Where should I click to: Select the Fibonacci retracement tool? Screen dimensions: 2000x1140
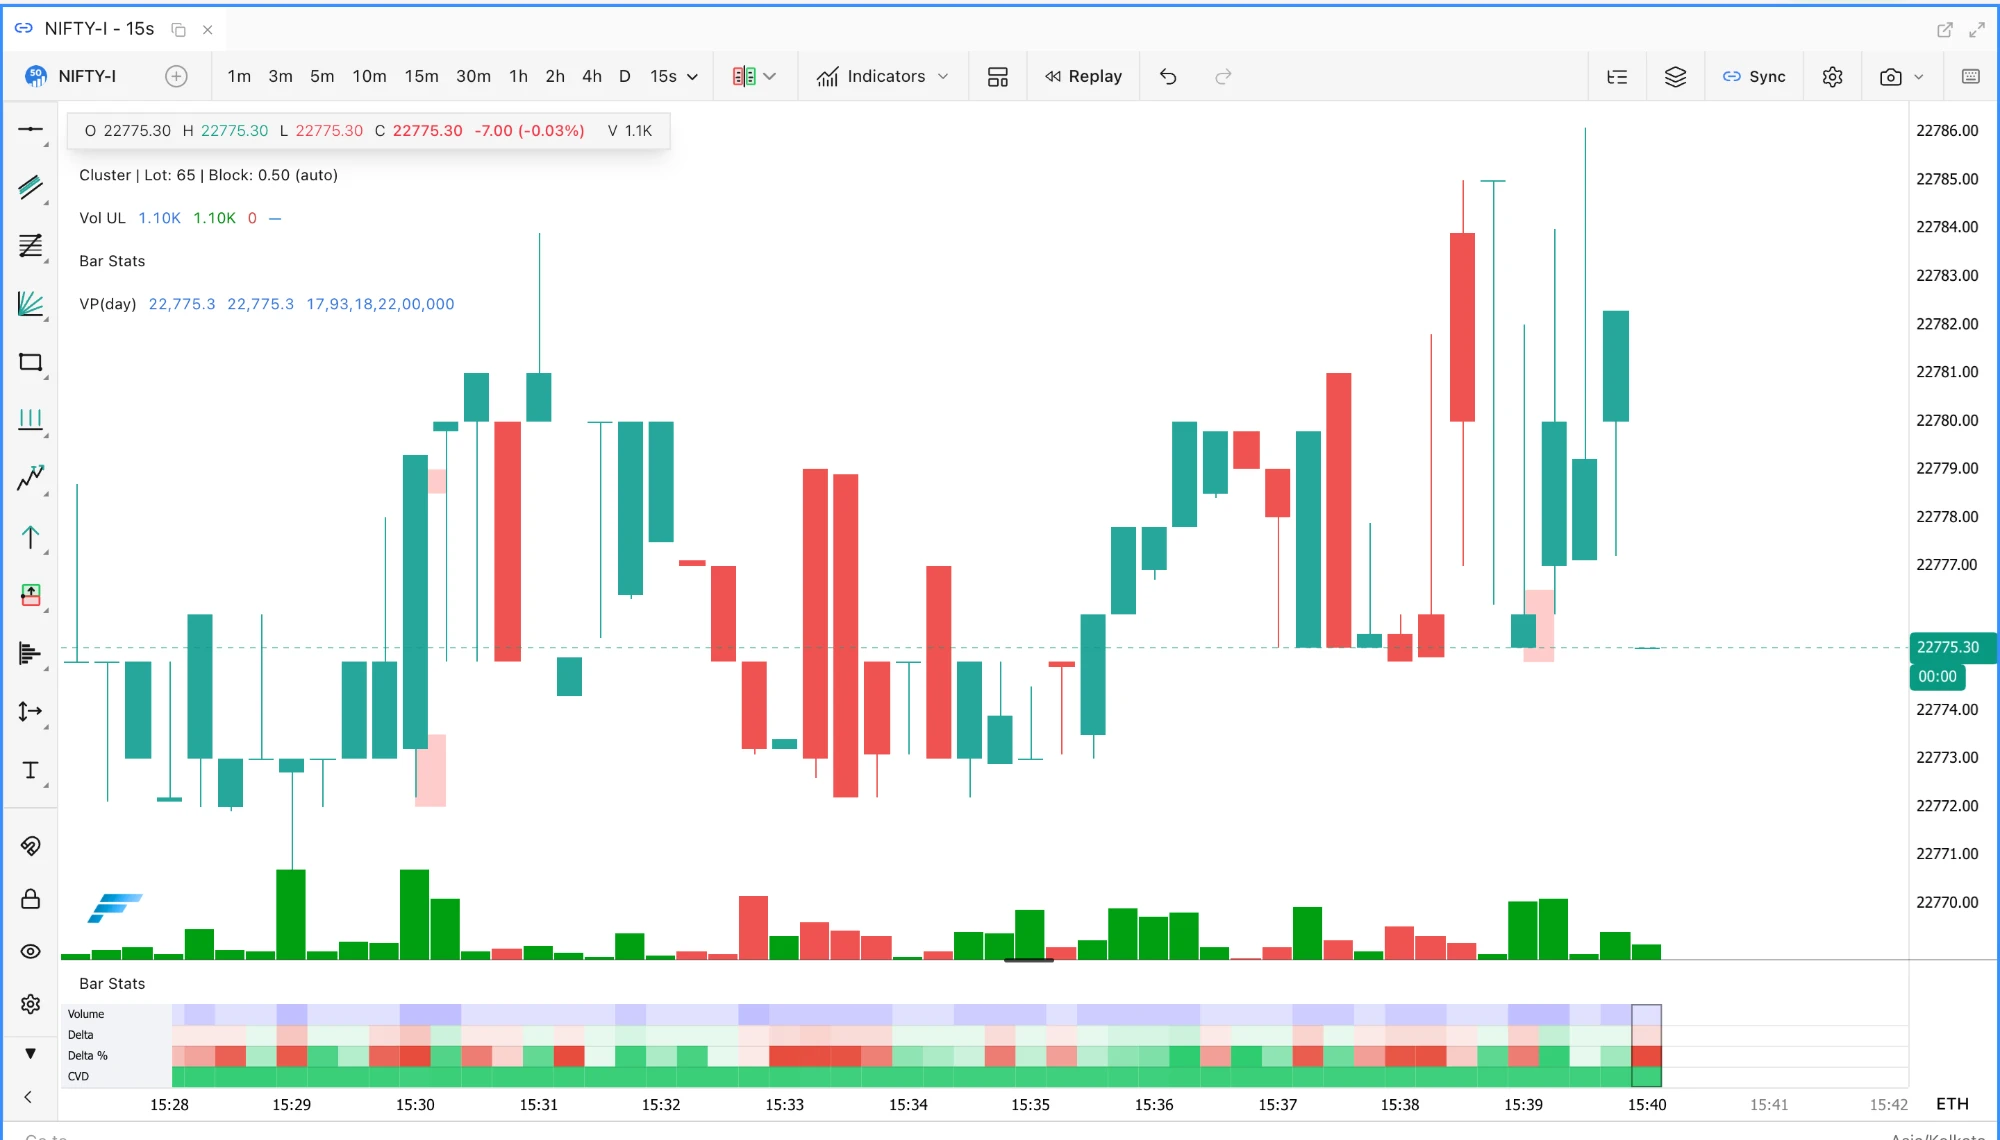[31, 246]
